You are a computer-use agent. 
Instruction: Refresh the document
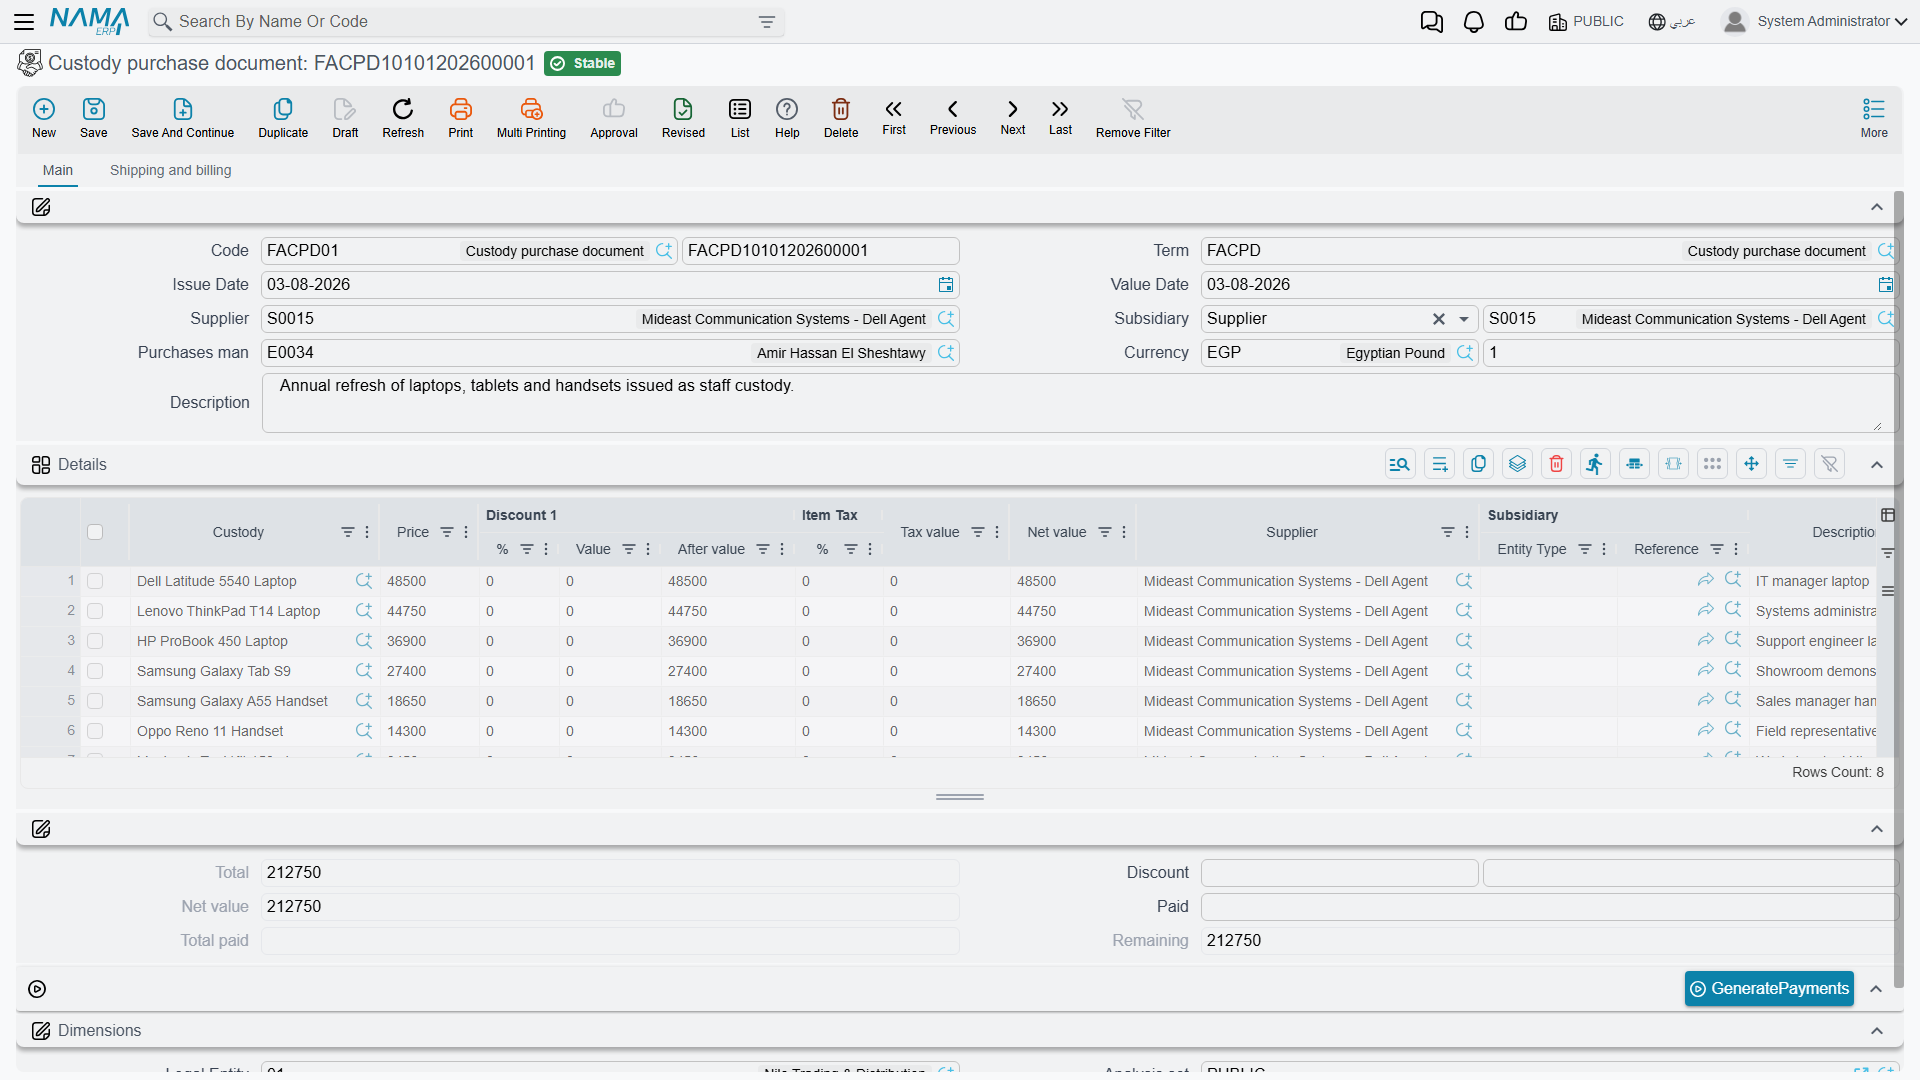click(x=403, y=118)
